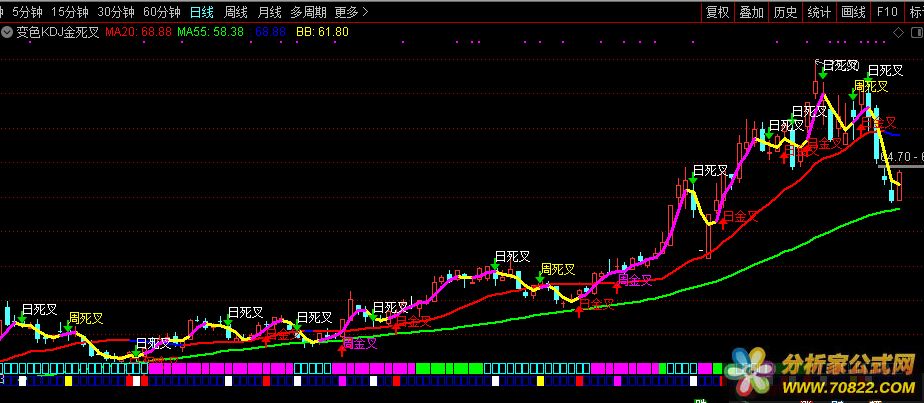Screen dimensions: 924x403
Task: Activate the 画线 drawing tool button
Action: pos(853,12)
